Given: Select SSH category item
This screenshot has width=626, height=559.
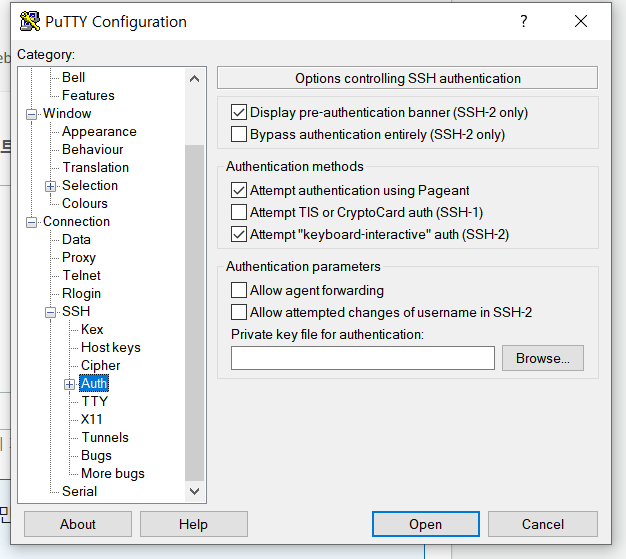Looking at the screenshot, I should click(76, 311).
